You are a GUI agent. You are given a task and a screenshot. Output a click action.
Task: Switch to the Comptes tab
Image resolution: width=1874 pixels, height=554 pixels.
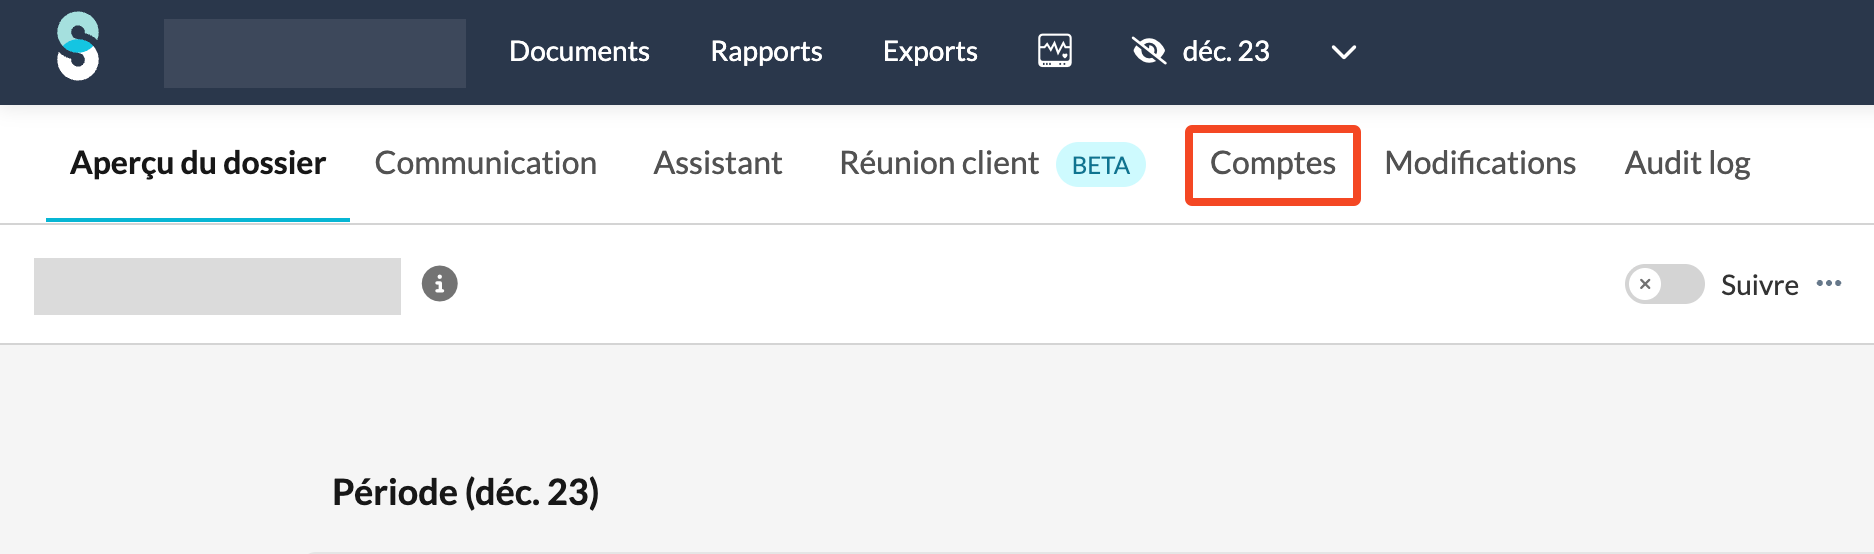(1272, 163)
